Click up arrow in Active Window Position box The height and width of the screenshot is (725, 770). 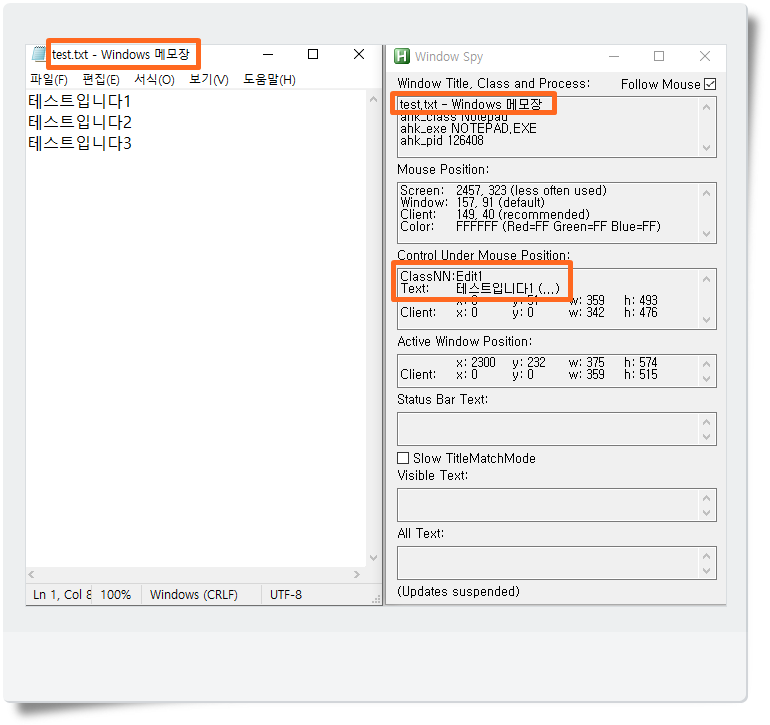tap(706, 363)
